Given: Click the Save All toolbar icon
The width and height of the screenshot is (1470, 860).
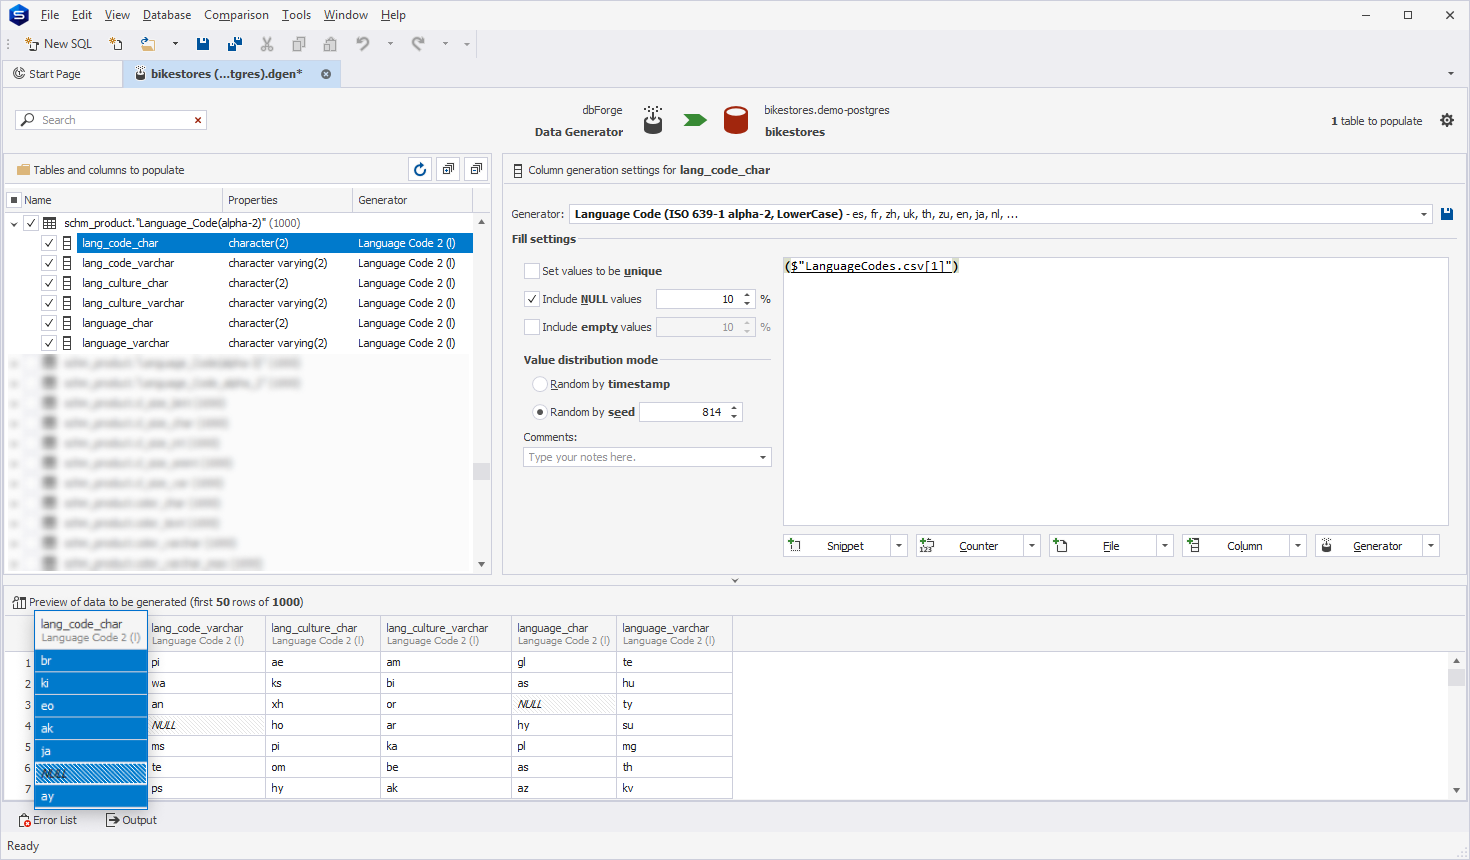Looking at the screenshot, I should (x=235, y=44).
